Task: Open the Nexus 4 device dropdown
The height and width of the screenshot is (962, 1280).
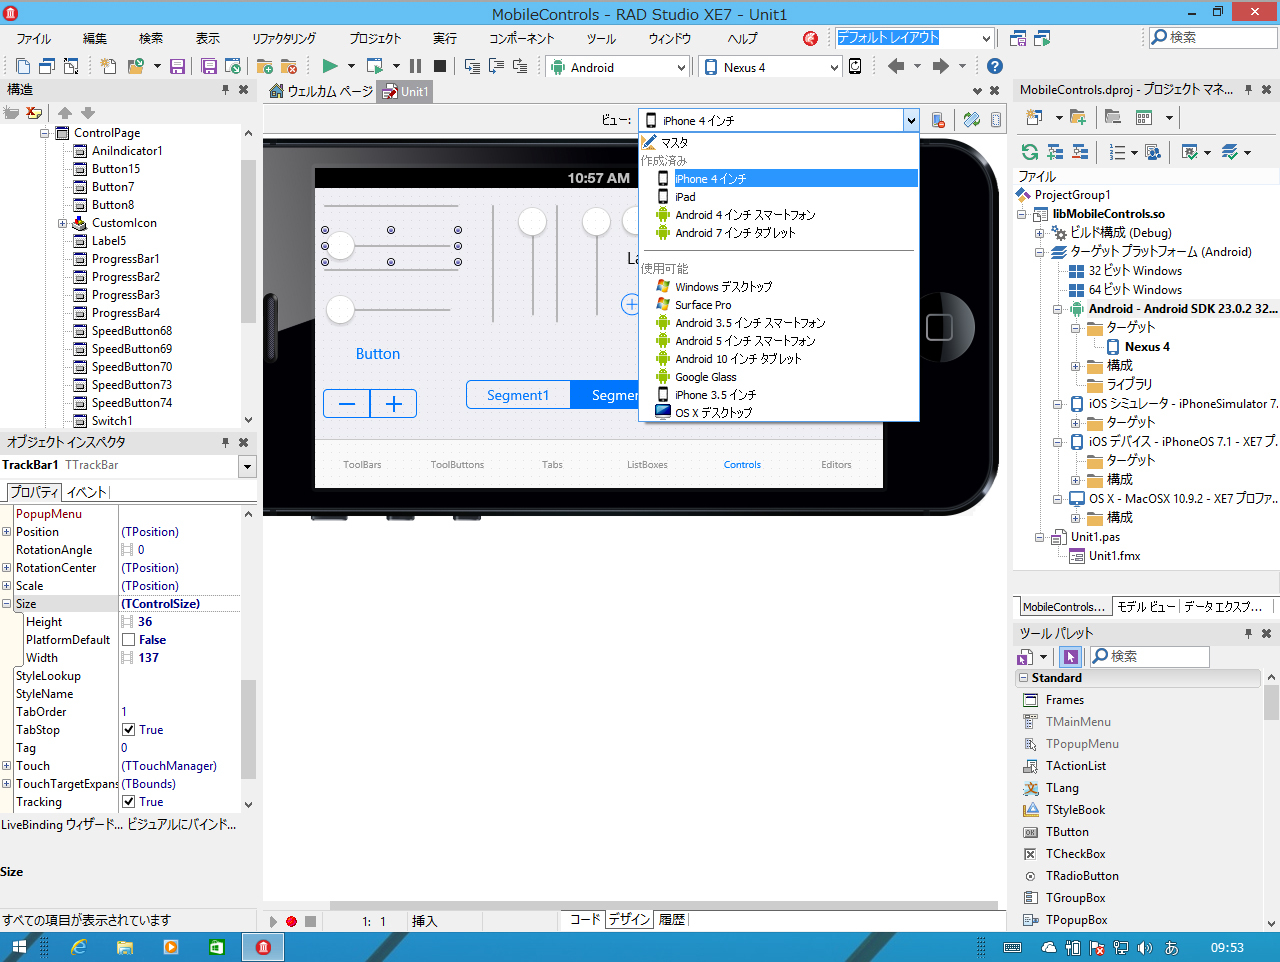Action: [834, 67]
